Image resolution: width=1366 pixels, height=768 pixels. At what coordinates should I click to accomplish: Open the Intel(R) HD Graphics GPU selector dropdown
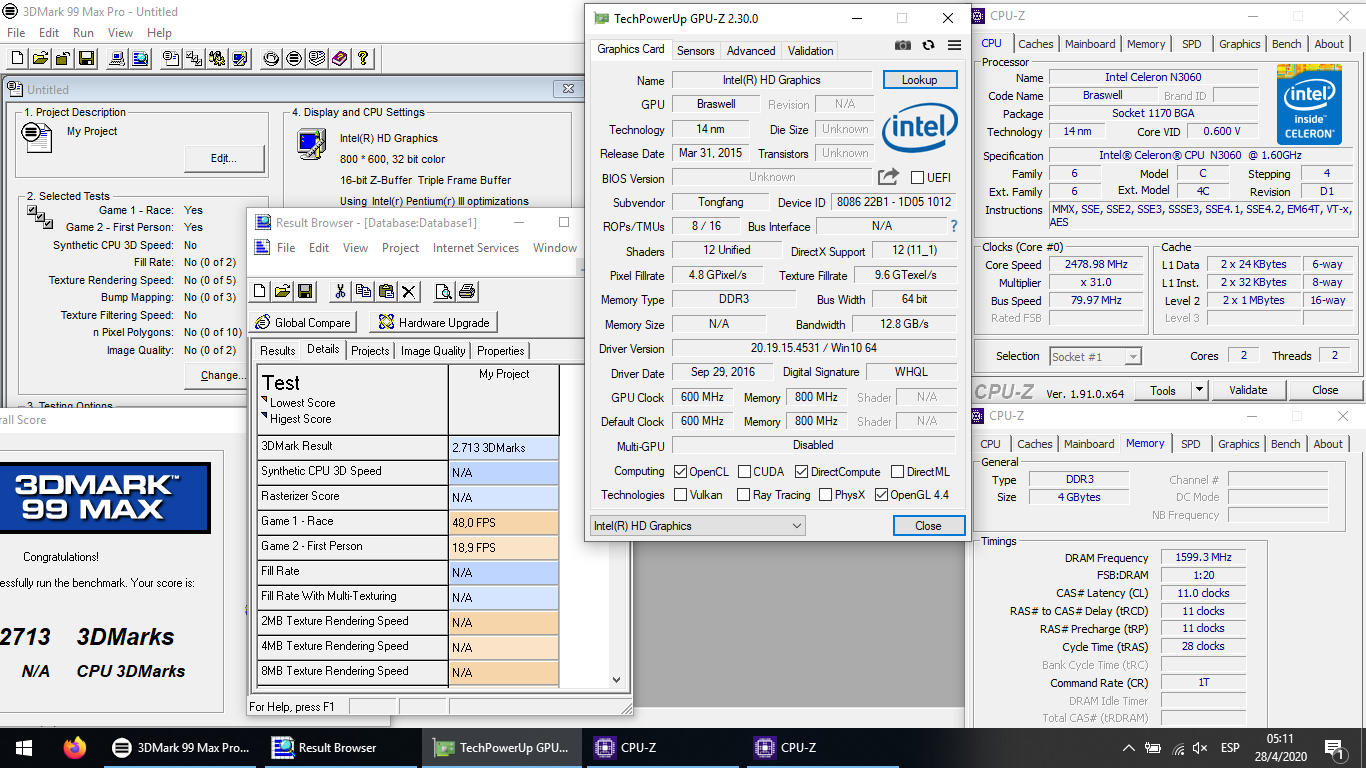click(697, 526)
